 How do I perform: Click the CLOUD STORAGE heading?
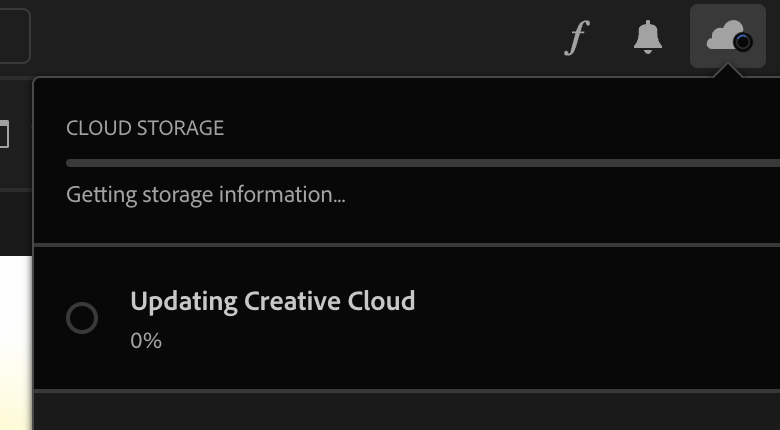click(x=145, y=128)
